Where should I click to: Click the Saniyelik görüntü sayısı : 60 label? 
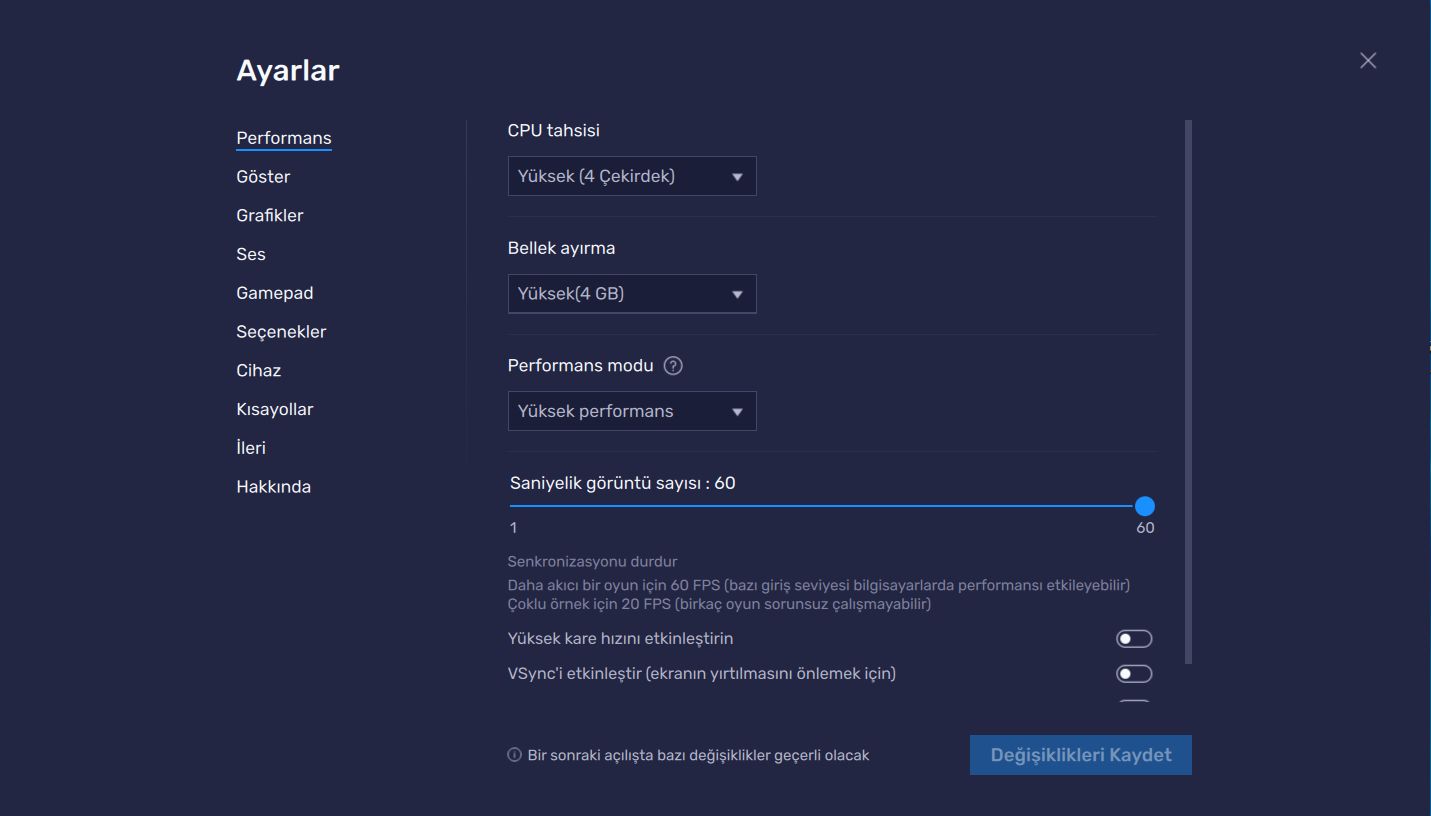tap(623, 483)
